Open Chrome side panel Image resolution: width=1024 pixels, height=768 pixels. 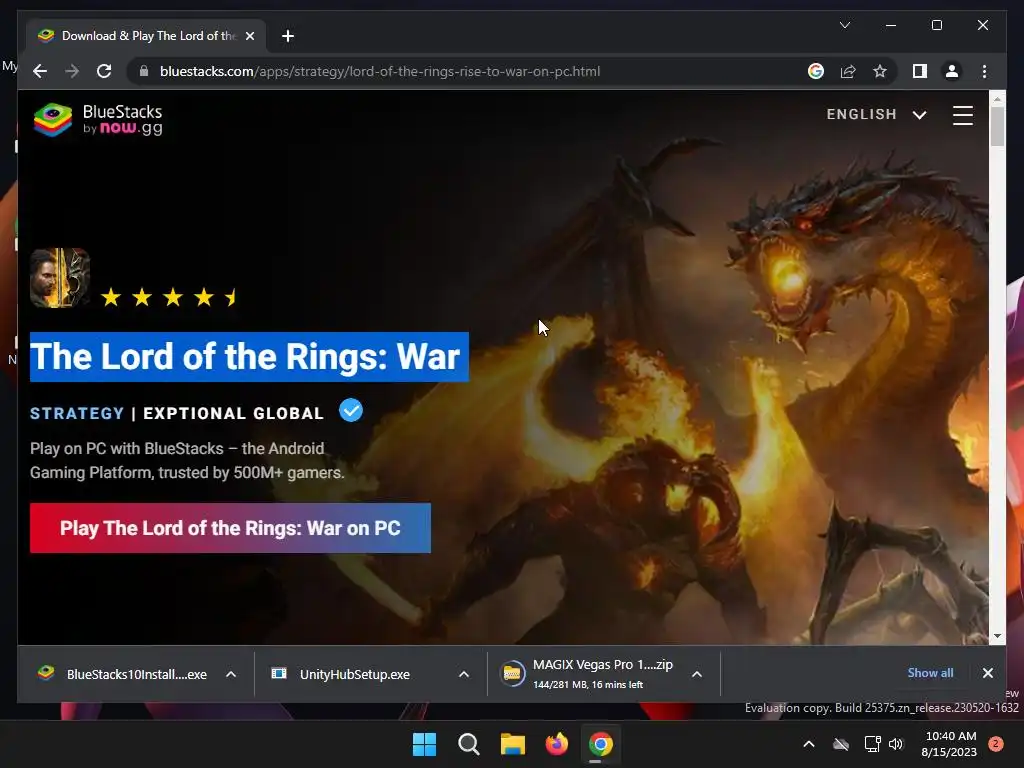pyautogui.click(x=920, y=71)
